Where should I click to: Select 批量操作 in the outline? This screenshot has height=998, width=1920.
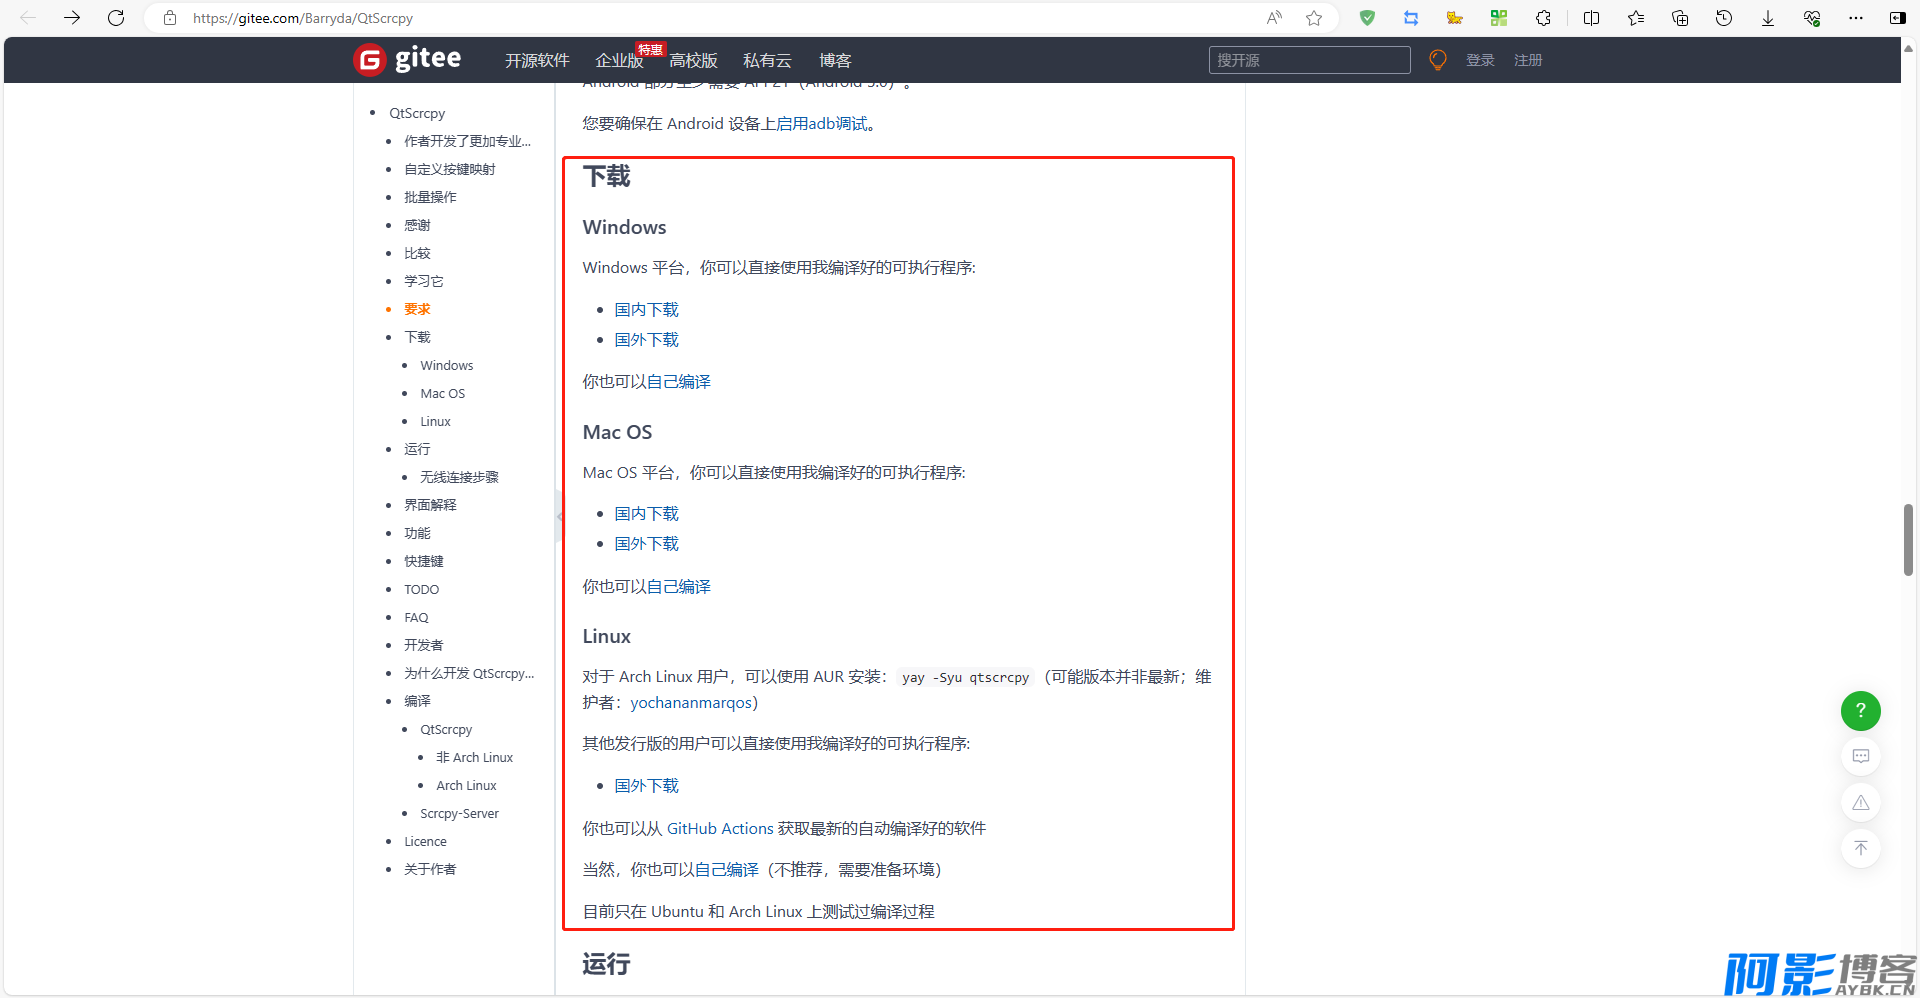[430, 197]
